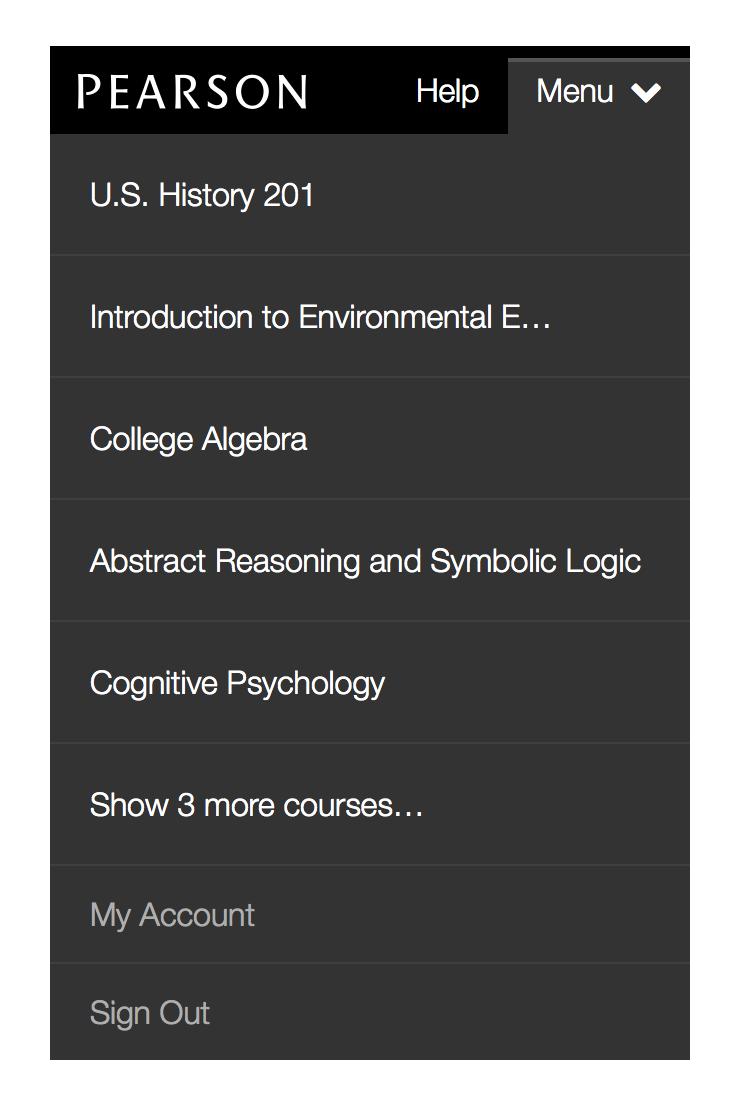Click the truncated Environmental course entry
740x1106 pixels.
tap(320, 317)
